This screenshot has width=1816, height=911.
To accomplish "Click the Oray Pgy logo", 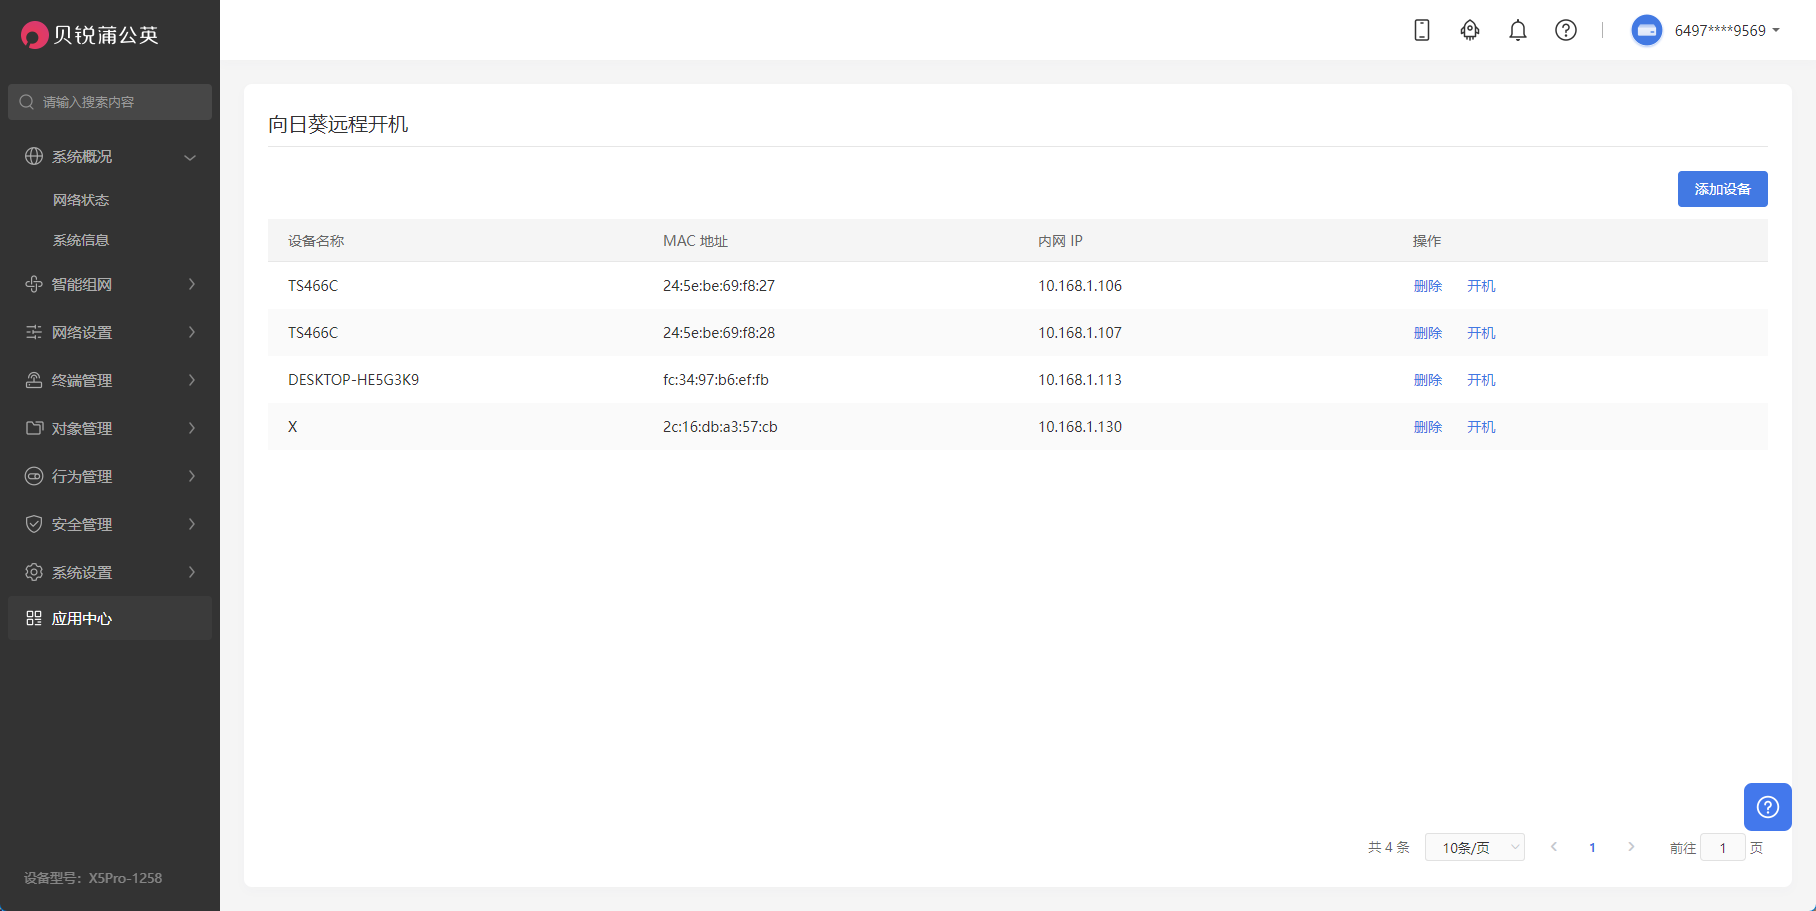I will pyautogui.click(x=90, y=35).
